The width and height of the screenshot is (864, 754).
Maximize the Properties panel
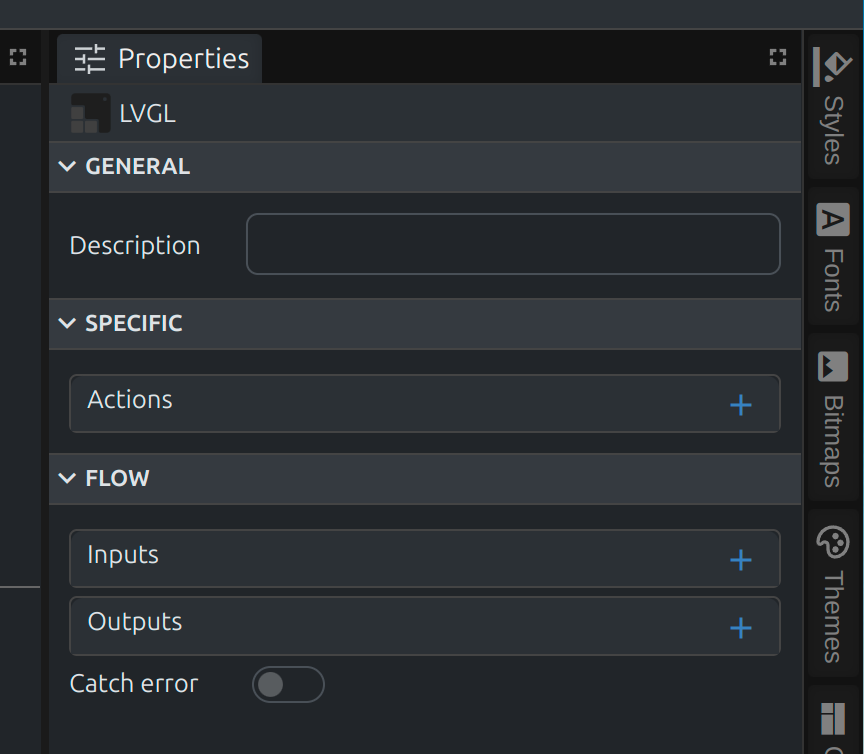(x=778, y=58)
